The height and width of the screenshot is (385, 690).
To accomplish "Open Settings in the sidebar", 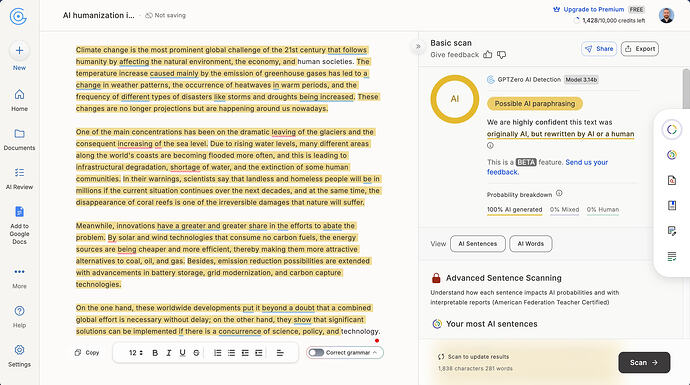I will click(x=19, y=356).
